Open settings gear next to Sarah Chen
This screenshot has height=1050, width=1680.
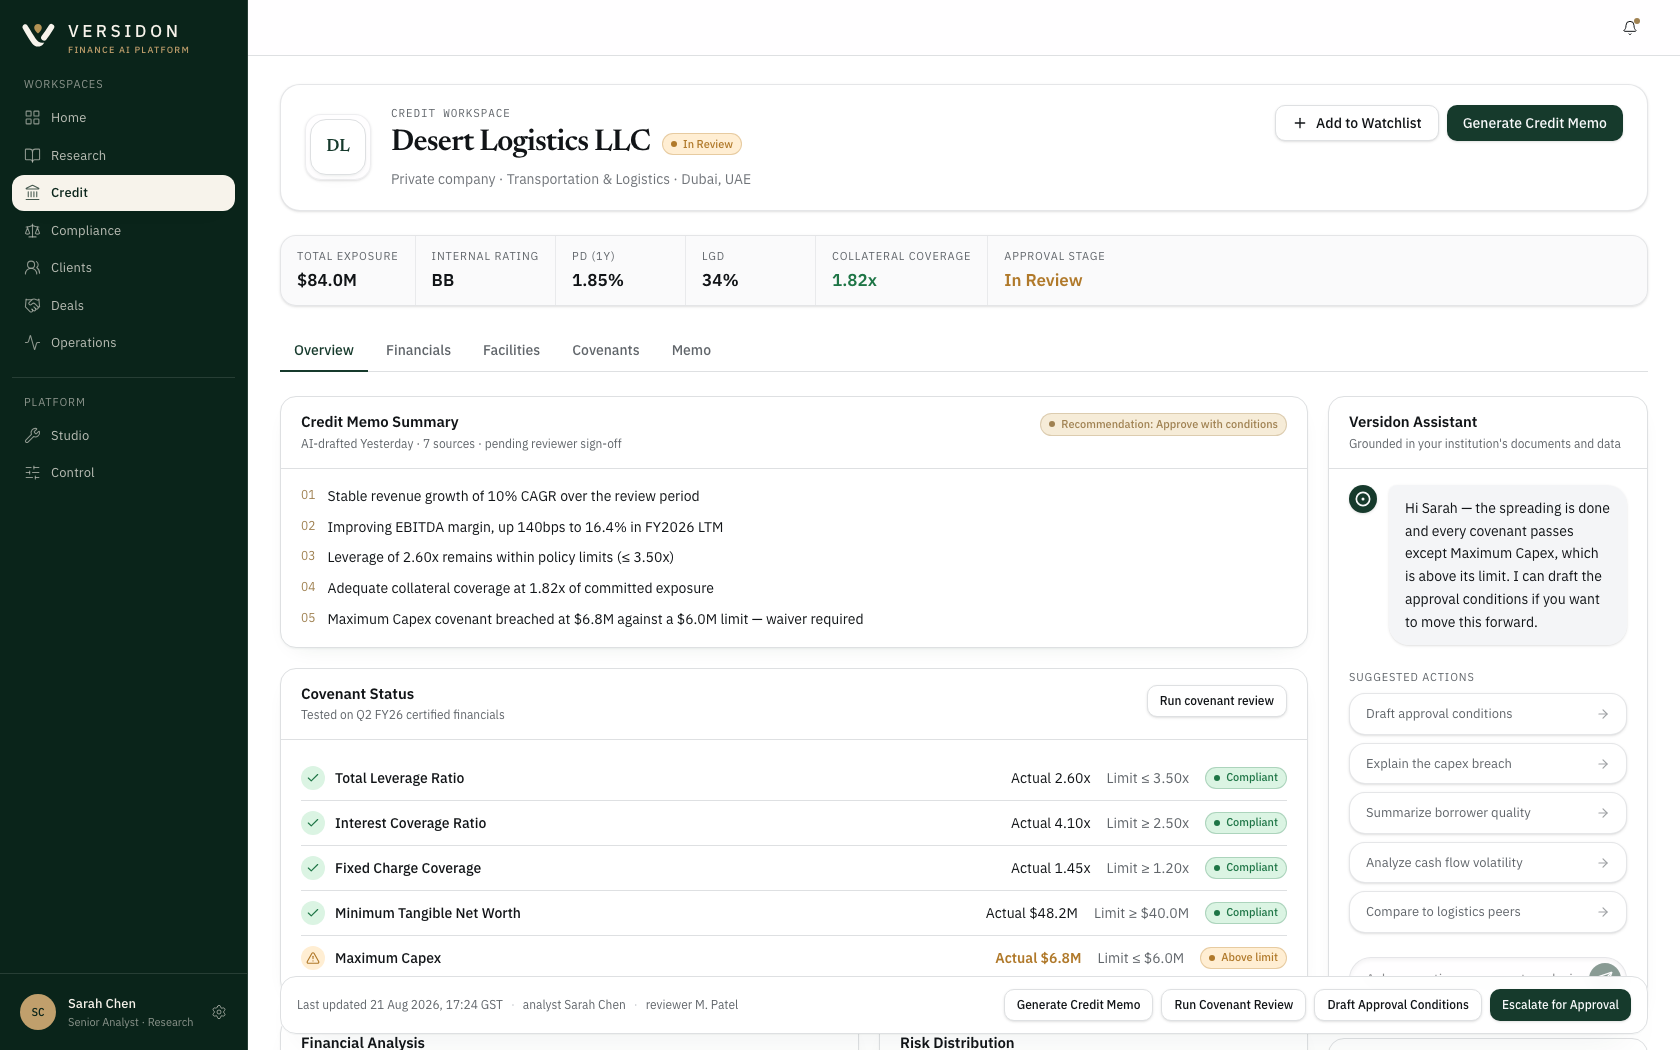click(x=219, y=1012)
